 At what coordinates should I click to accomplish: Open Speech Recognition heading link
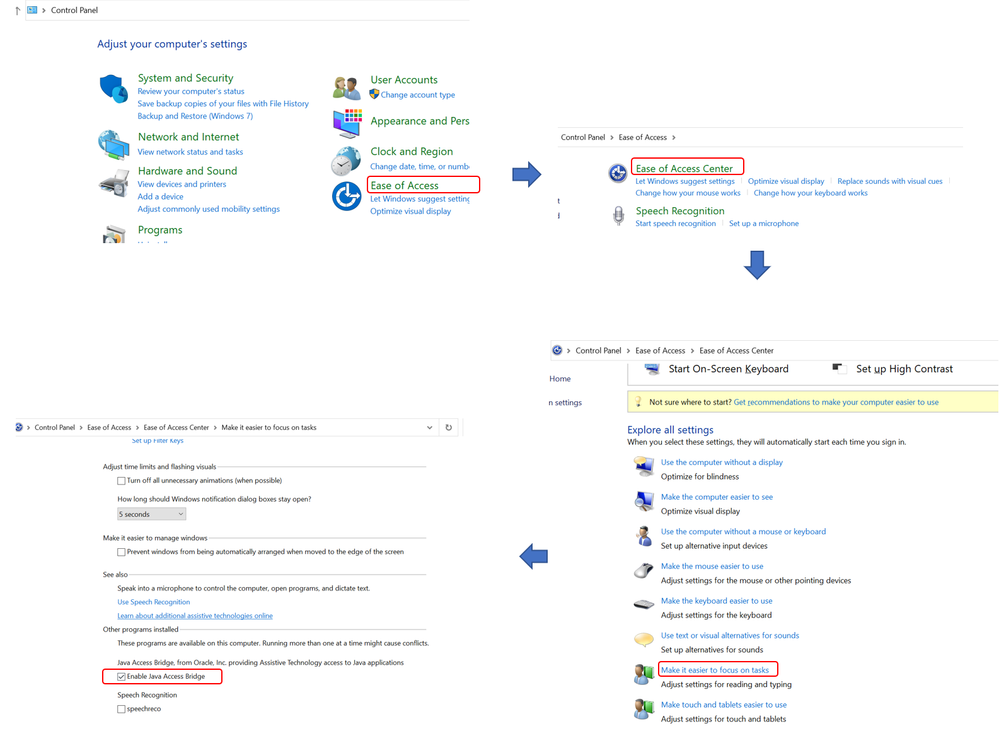pos(680,211)
